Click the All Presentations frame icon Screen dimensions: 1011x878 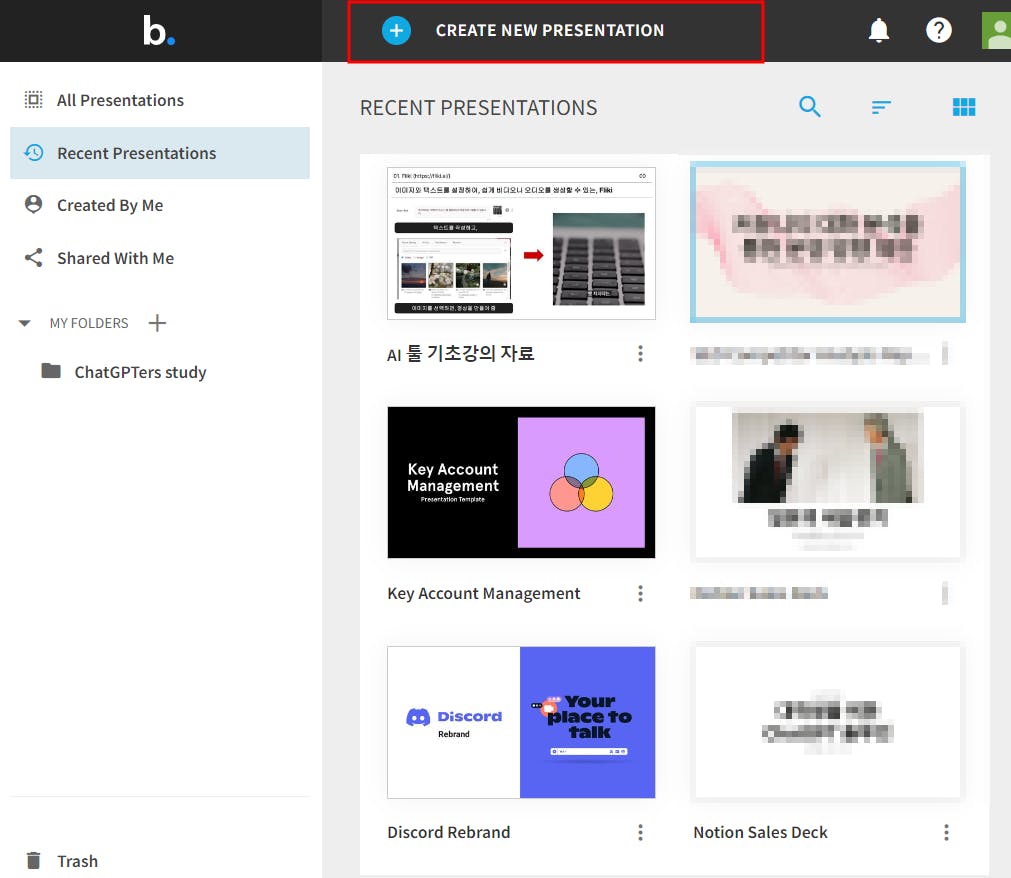34,99
